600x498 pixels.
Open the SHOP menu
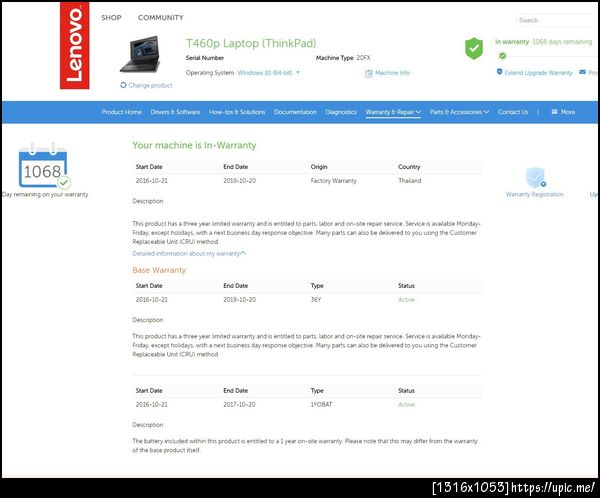coord(111,18)
